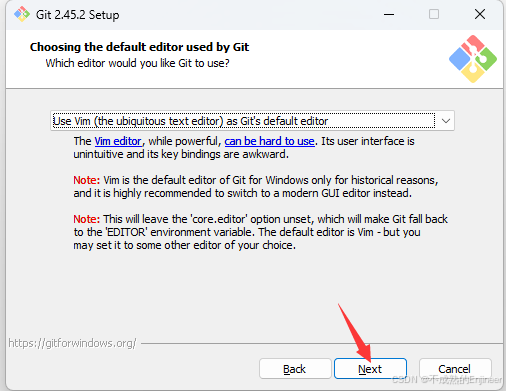Click the note about 'core.editor' option unset
The height and width of the screenshot is (391, 506).
[260, 232]
